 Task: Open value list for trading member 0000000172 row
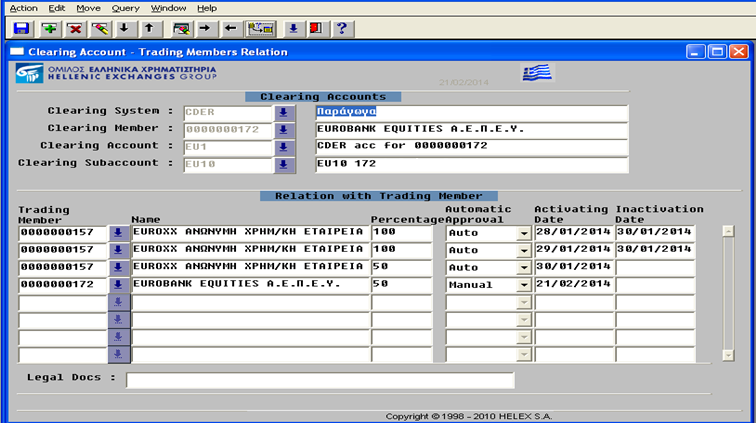click(118, 285)
